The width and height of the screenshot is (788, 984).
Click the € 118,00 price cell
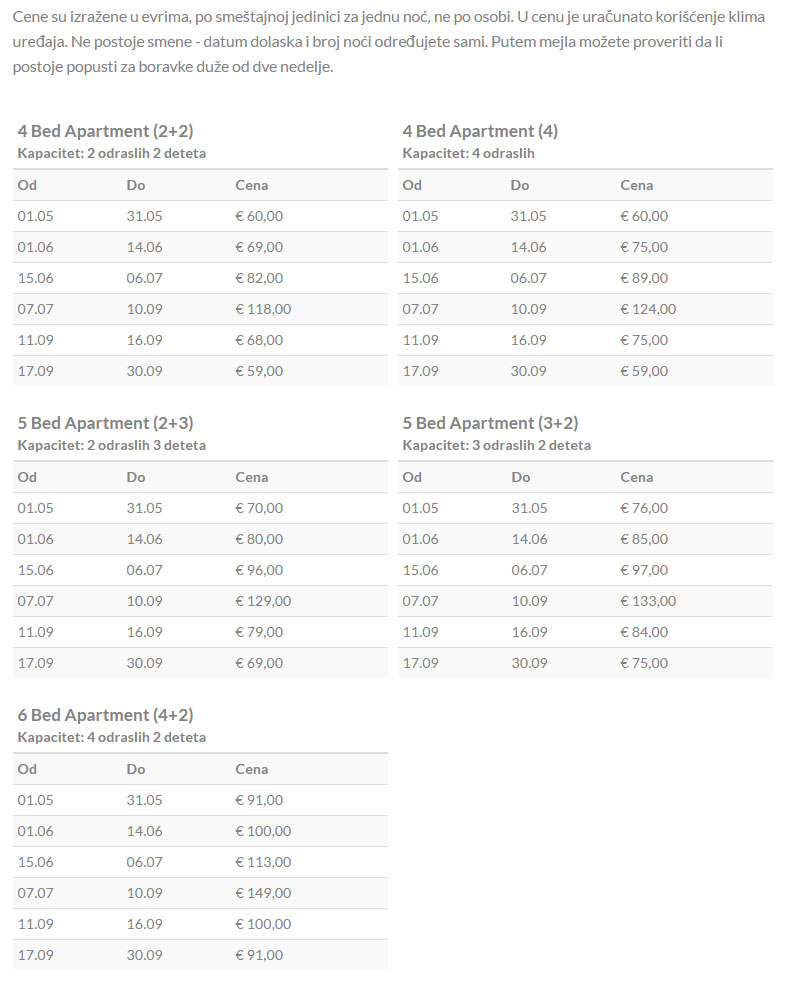coord(263,309)
